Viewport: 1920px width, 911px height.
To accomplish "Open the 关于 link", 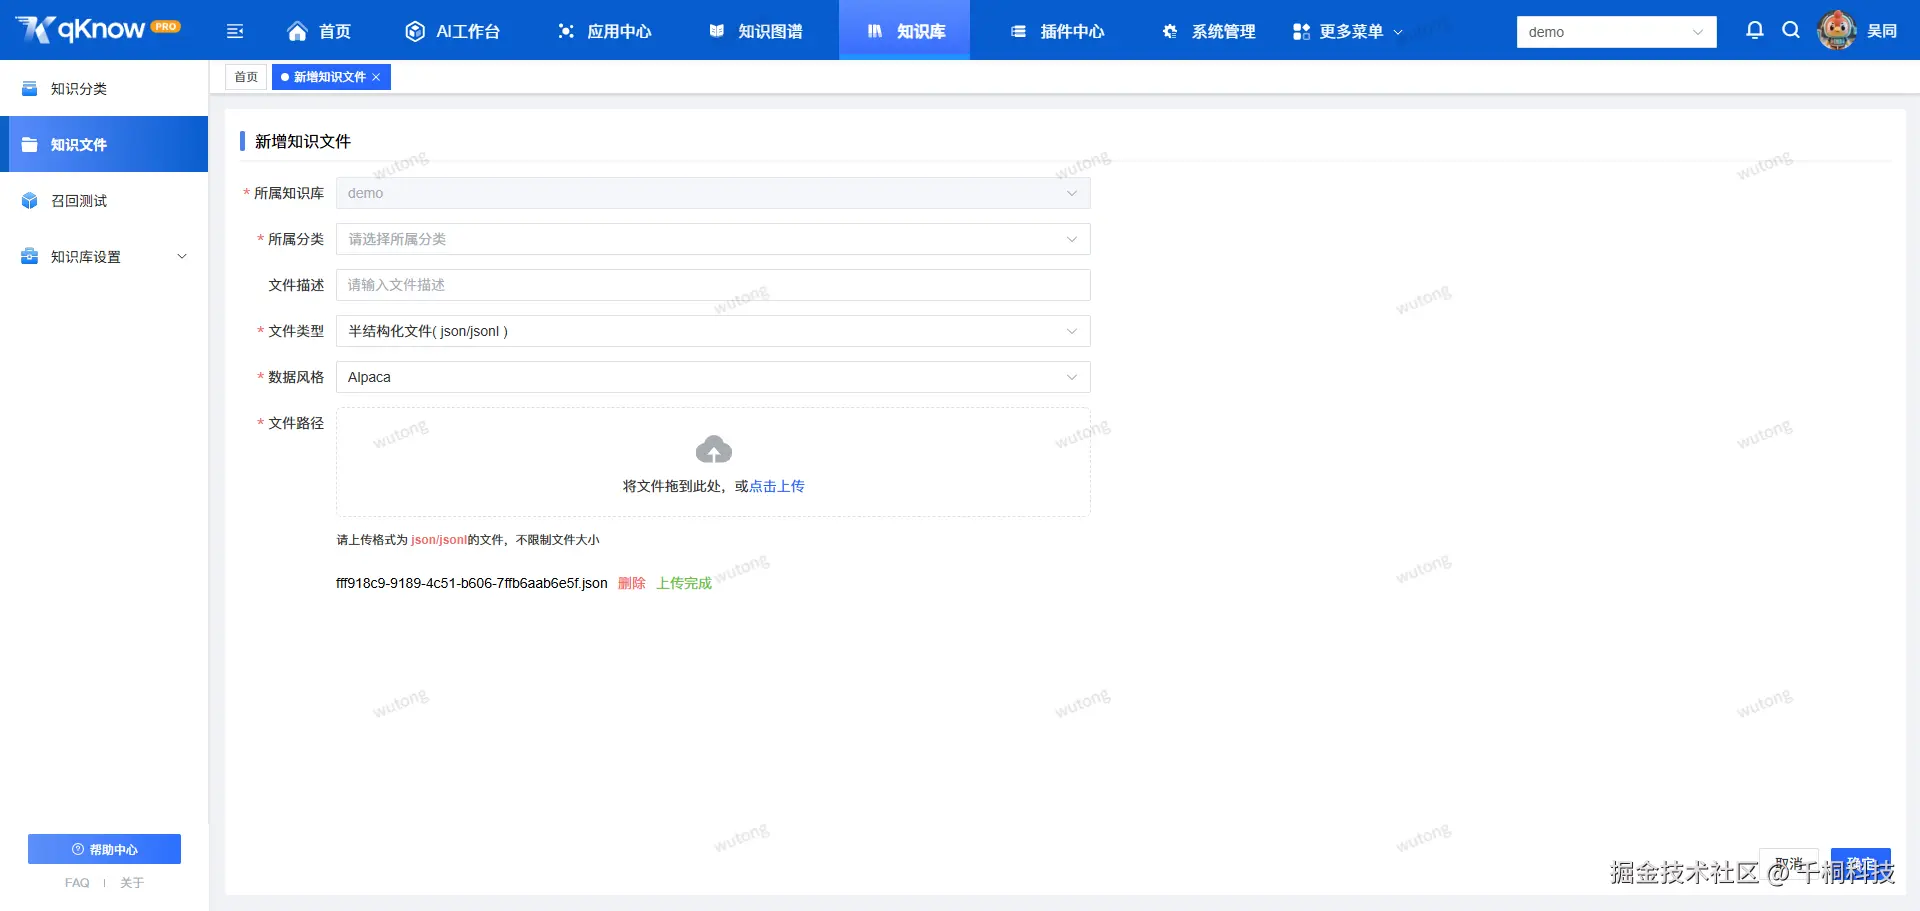I will click(132, 883).
